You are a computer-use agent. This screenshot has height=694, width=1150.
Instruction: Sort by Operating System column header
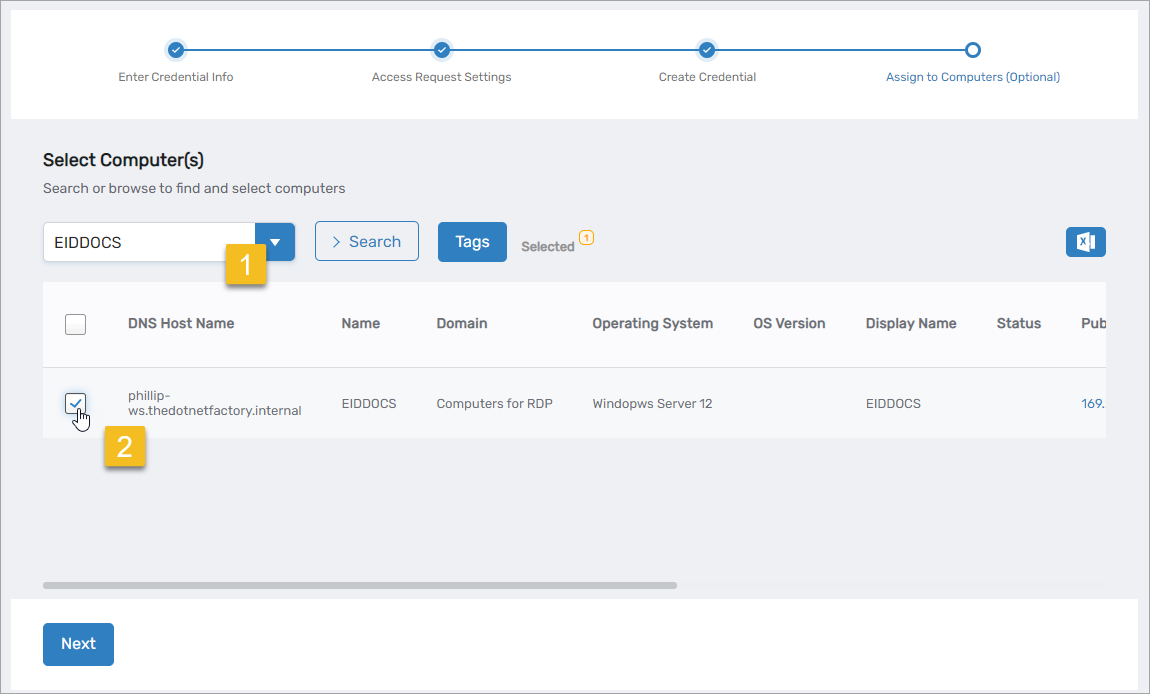tap(652, 324)
